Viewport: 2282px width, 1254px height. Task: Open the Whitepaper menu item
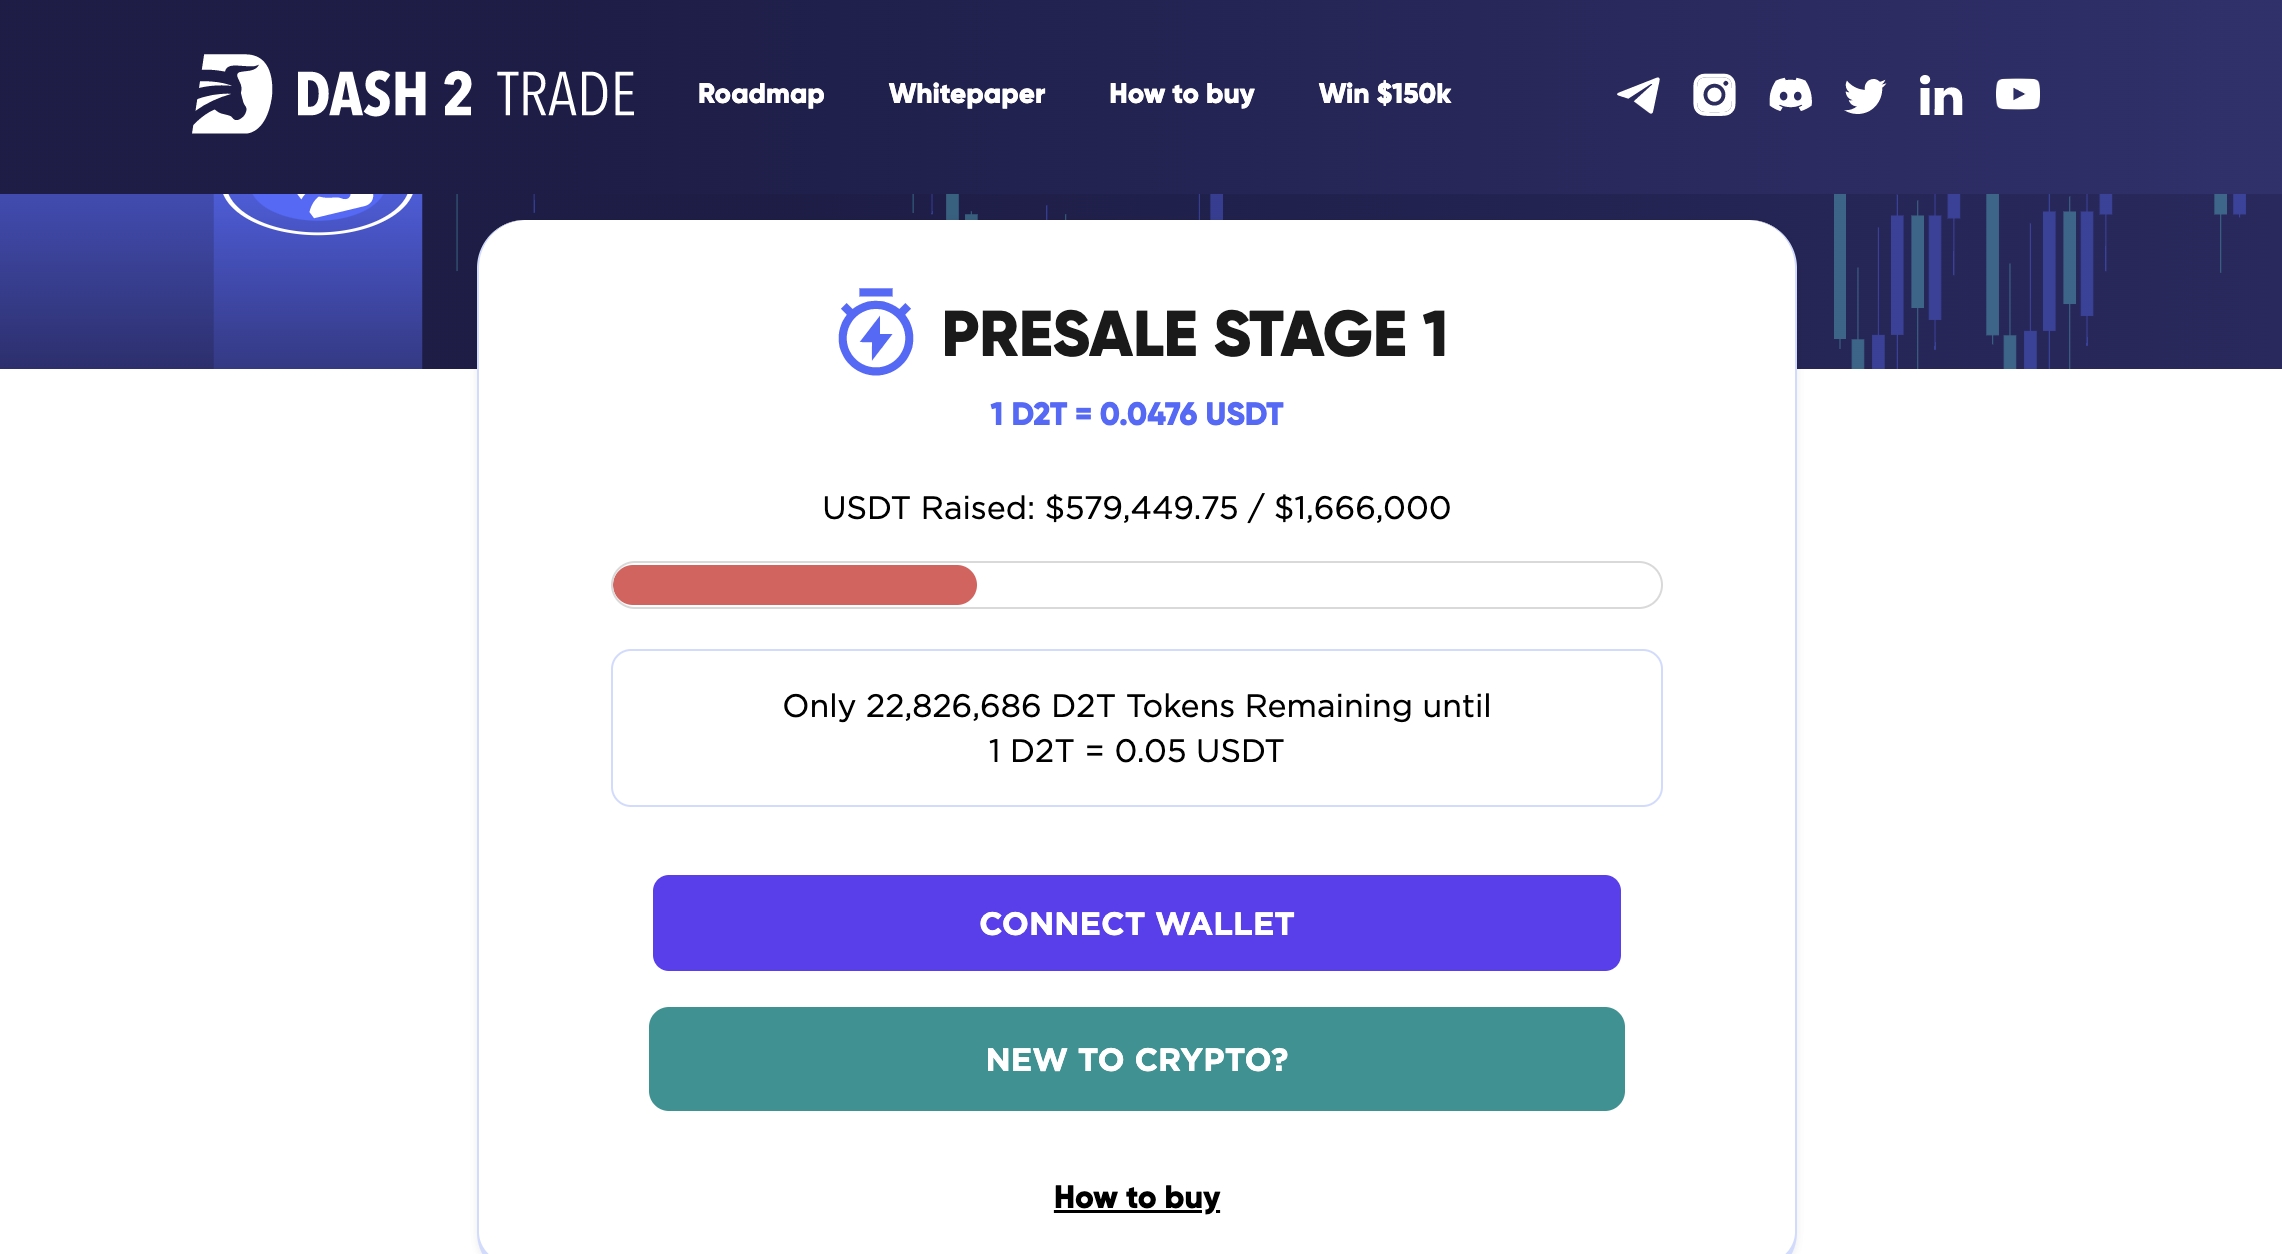(967, 94)
